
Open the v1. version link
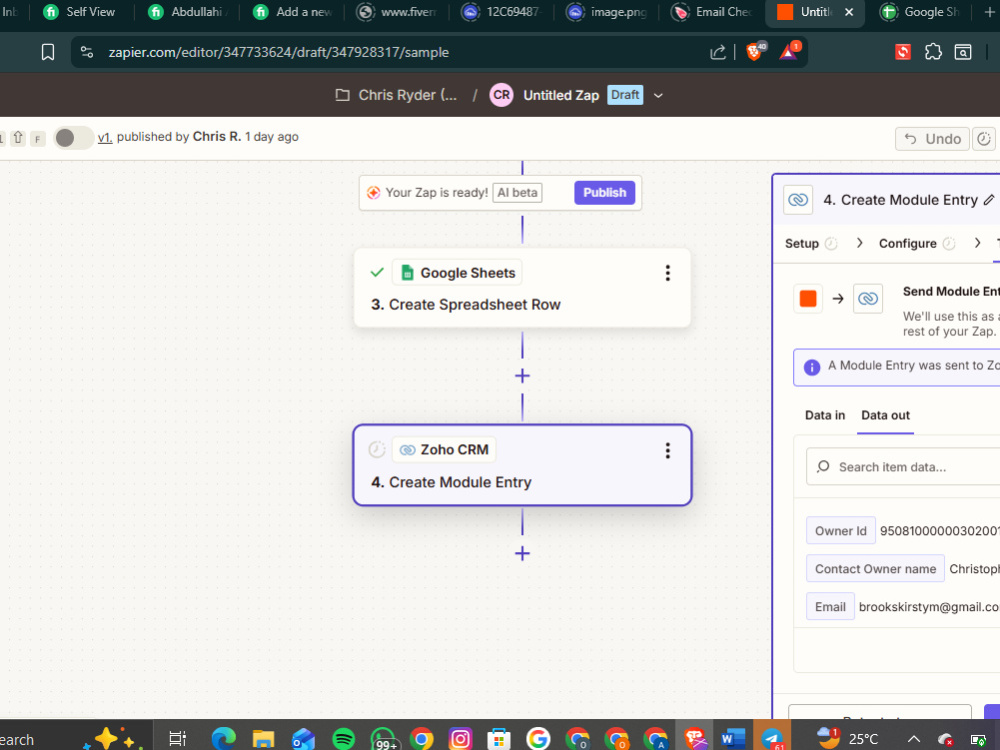(105, 137)
